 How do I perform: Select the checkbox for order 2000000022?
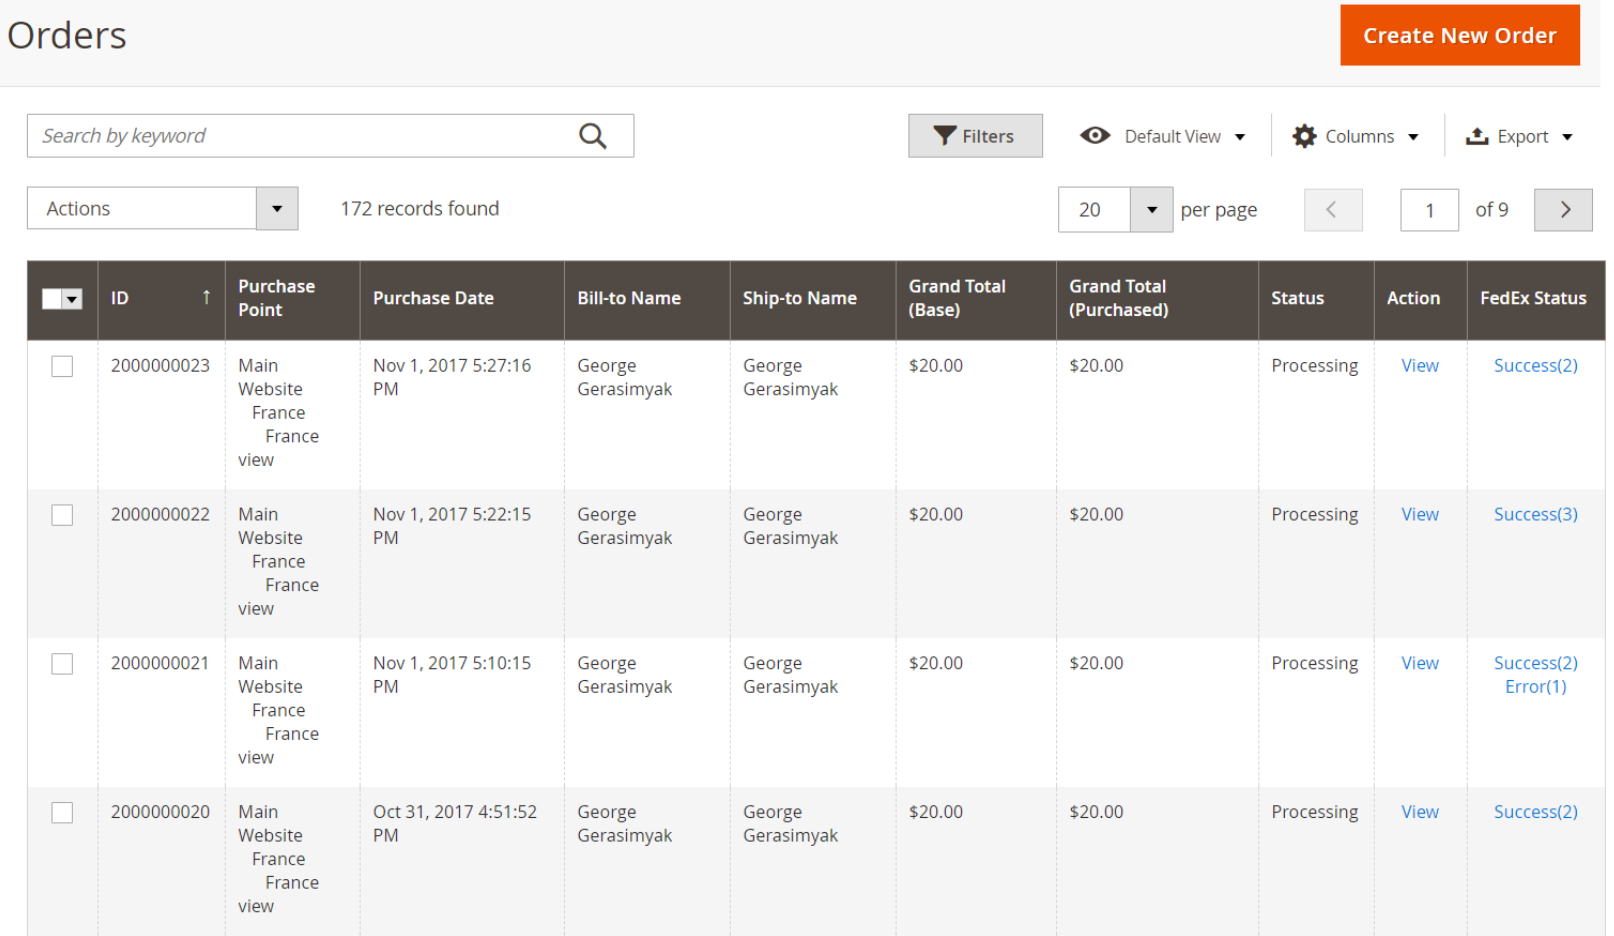coord(62,515)
